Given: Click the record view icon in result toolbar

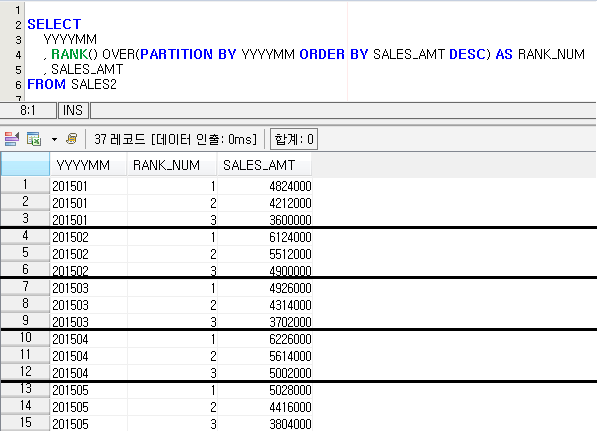Looking at the screenshot, I should [x=12, y=139].
